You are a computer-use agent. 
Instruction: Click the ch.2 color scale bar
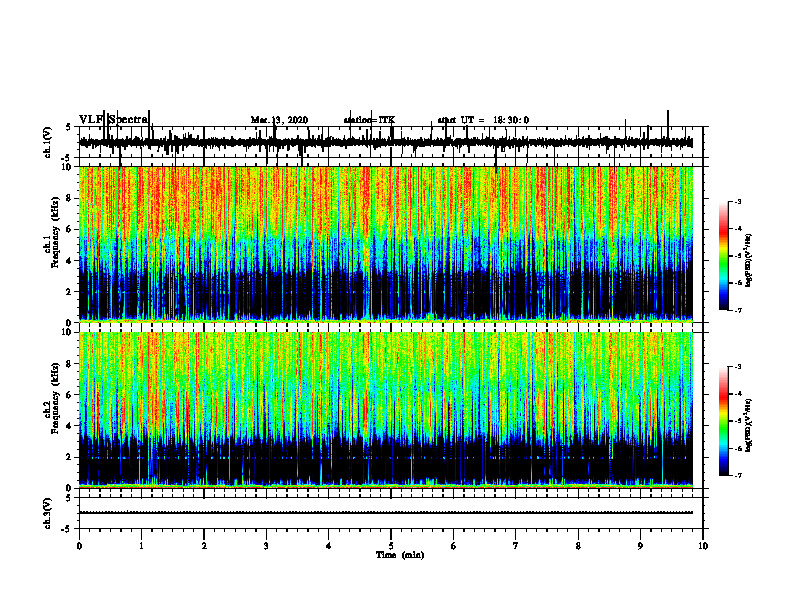pos(723,421)
